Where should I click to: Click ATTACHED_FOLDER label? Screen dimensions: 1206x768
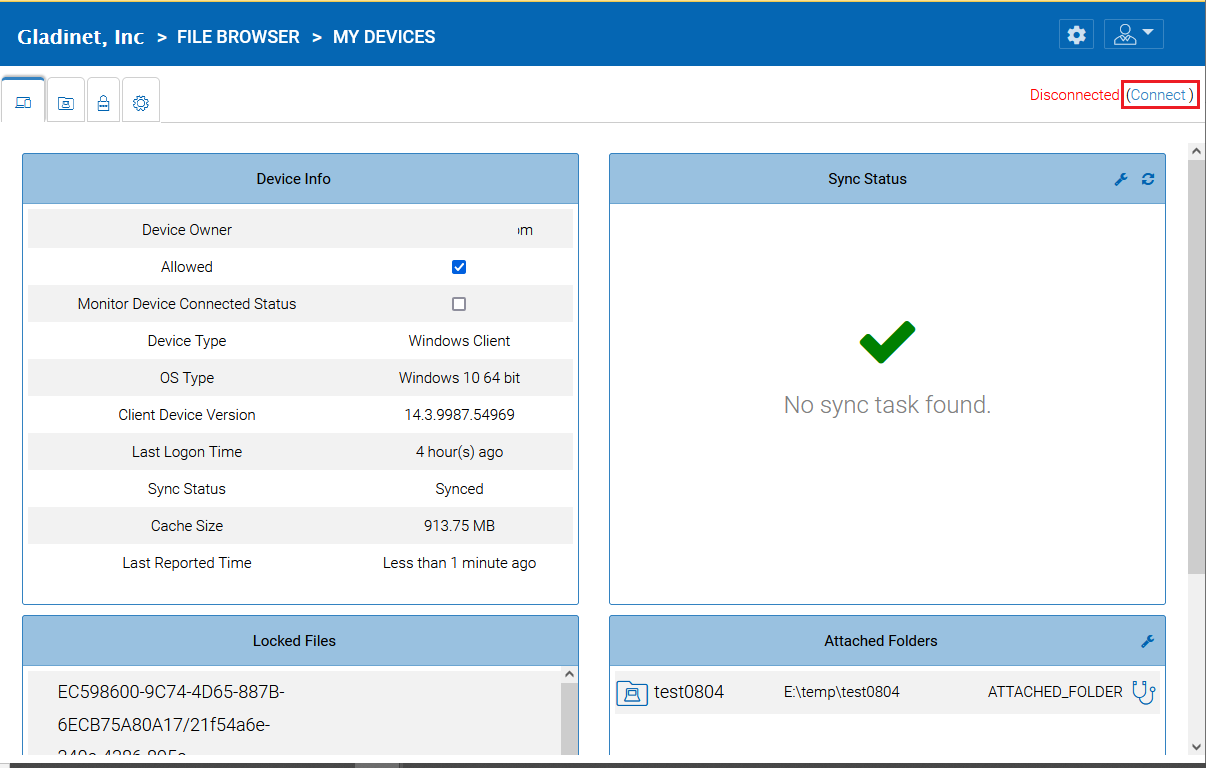click(x=1055, y=692)
